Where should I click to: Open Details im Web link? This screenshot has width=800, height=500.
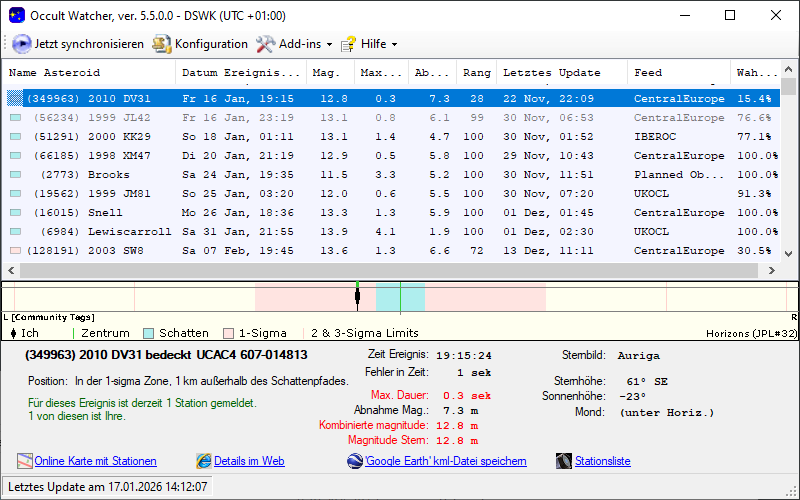coord(249,461)
